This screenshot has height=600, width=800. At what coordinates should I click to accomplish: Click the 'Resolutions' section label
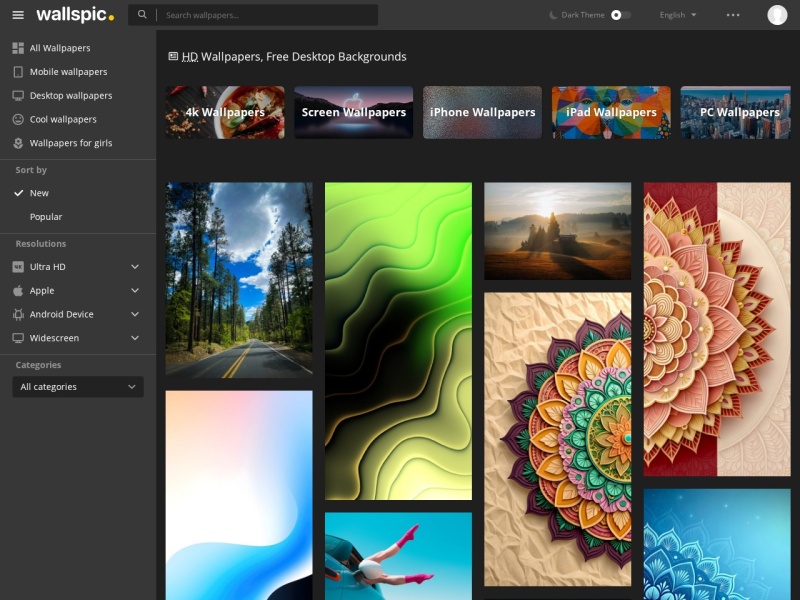[41, 244]
